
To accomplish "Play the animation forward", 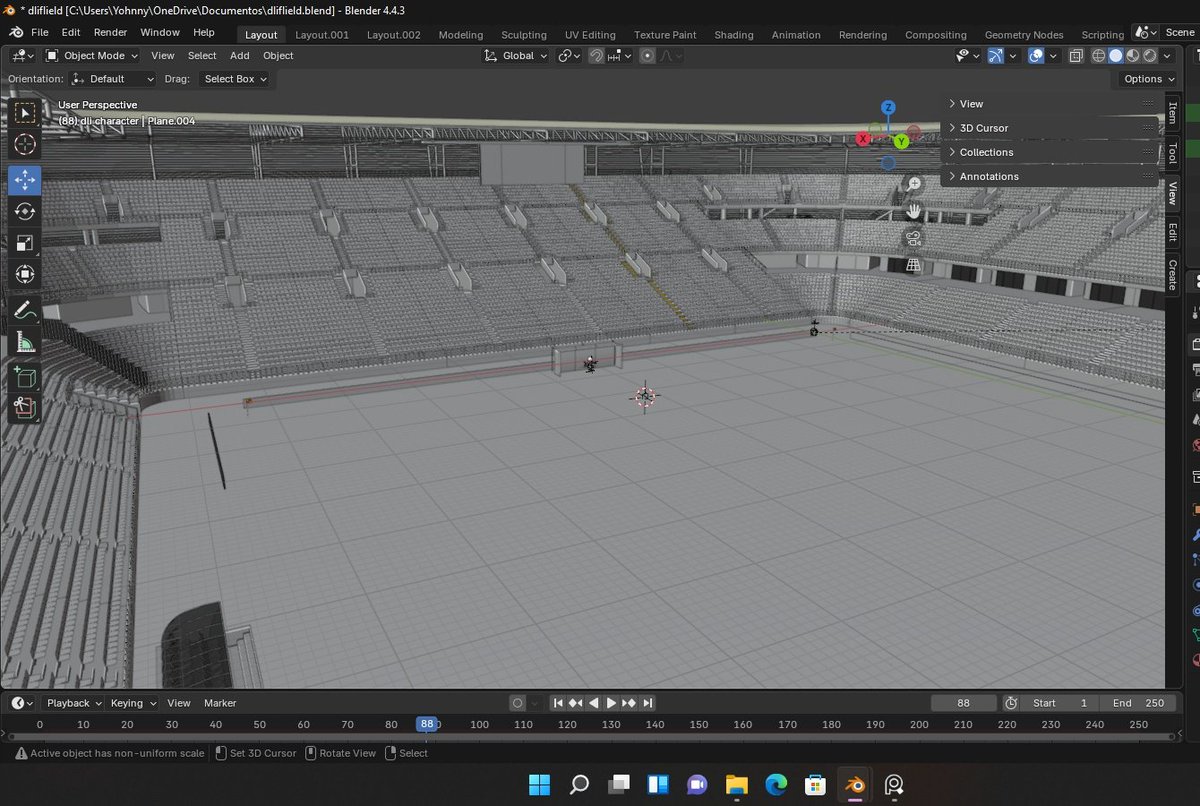I will 612,703.
